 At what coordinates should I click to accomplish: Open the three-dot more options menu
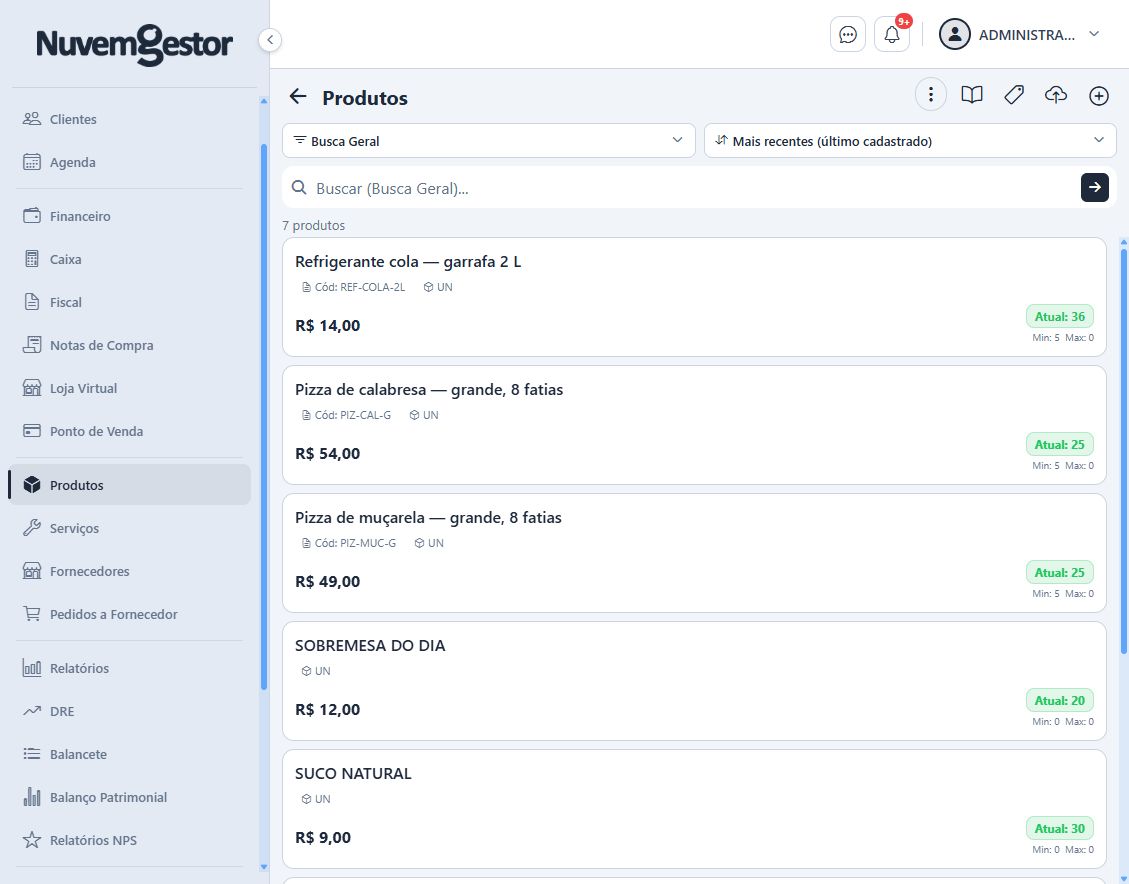[930, 94]
